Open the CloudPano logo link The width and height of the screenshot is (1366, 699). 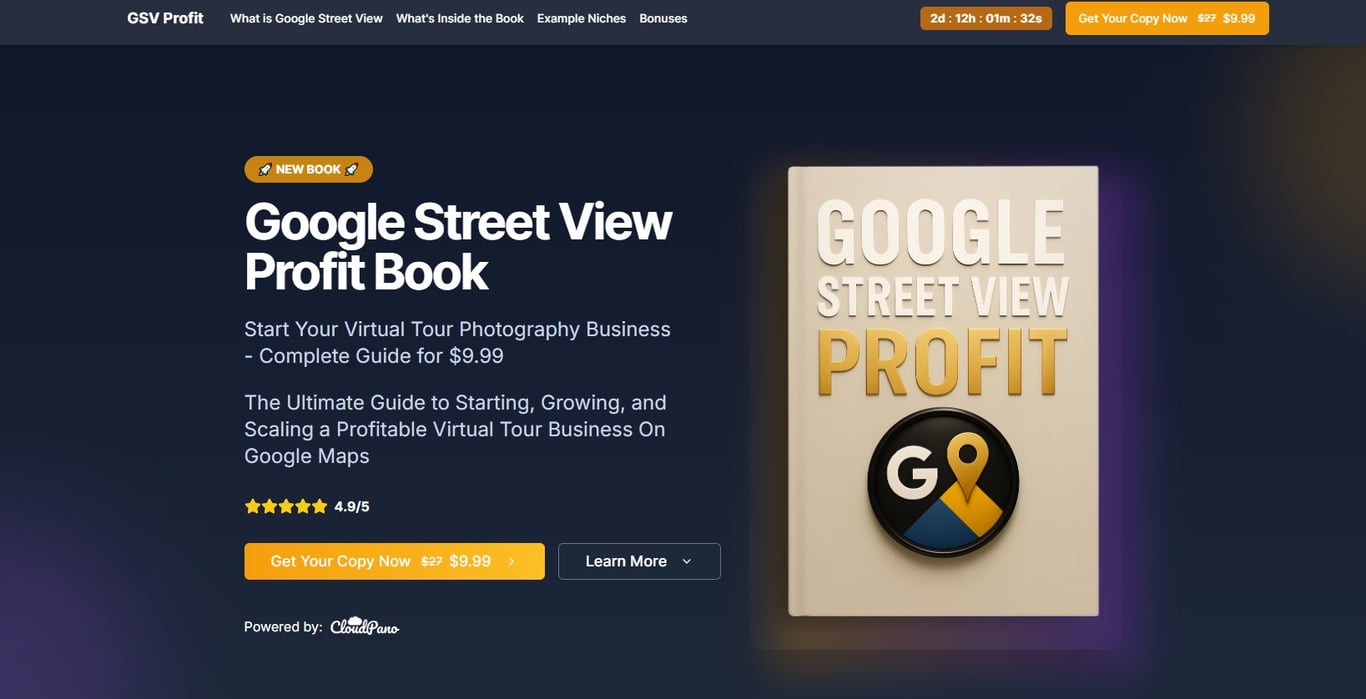click(365, 626)
